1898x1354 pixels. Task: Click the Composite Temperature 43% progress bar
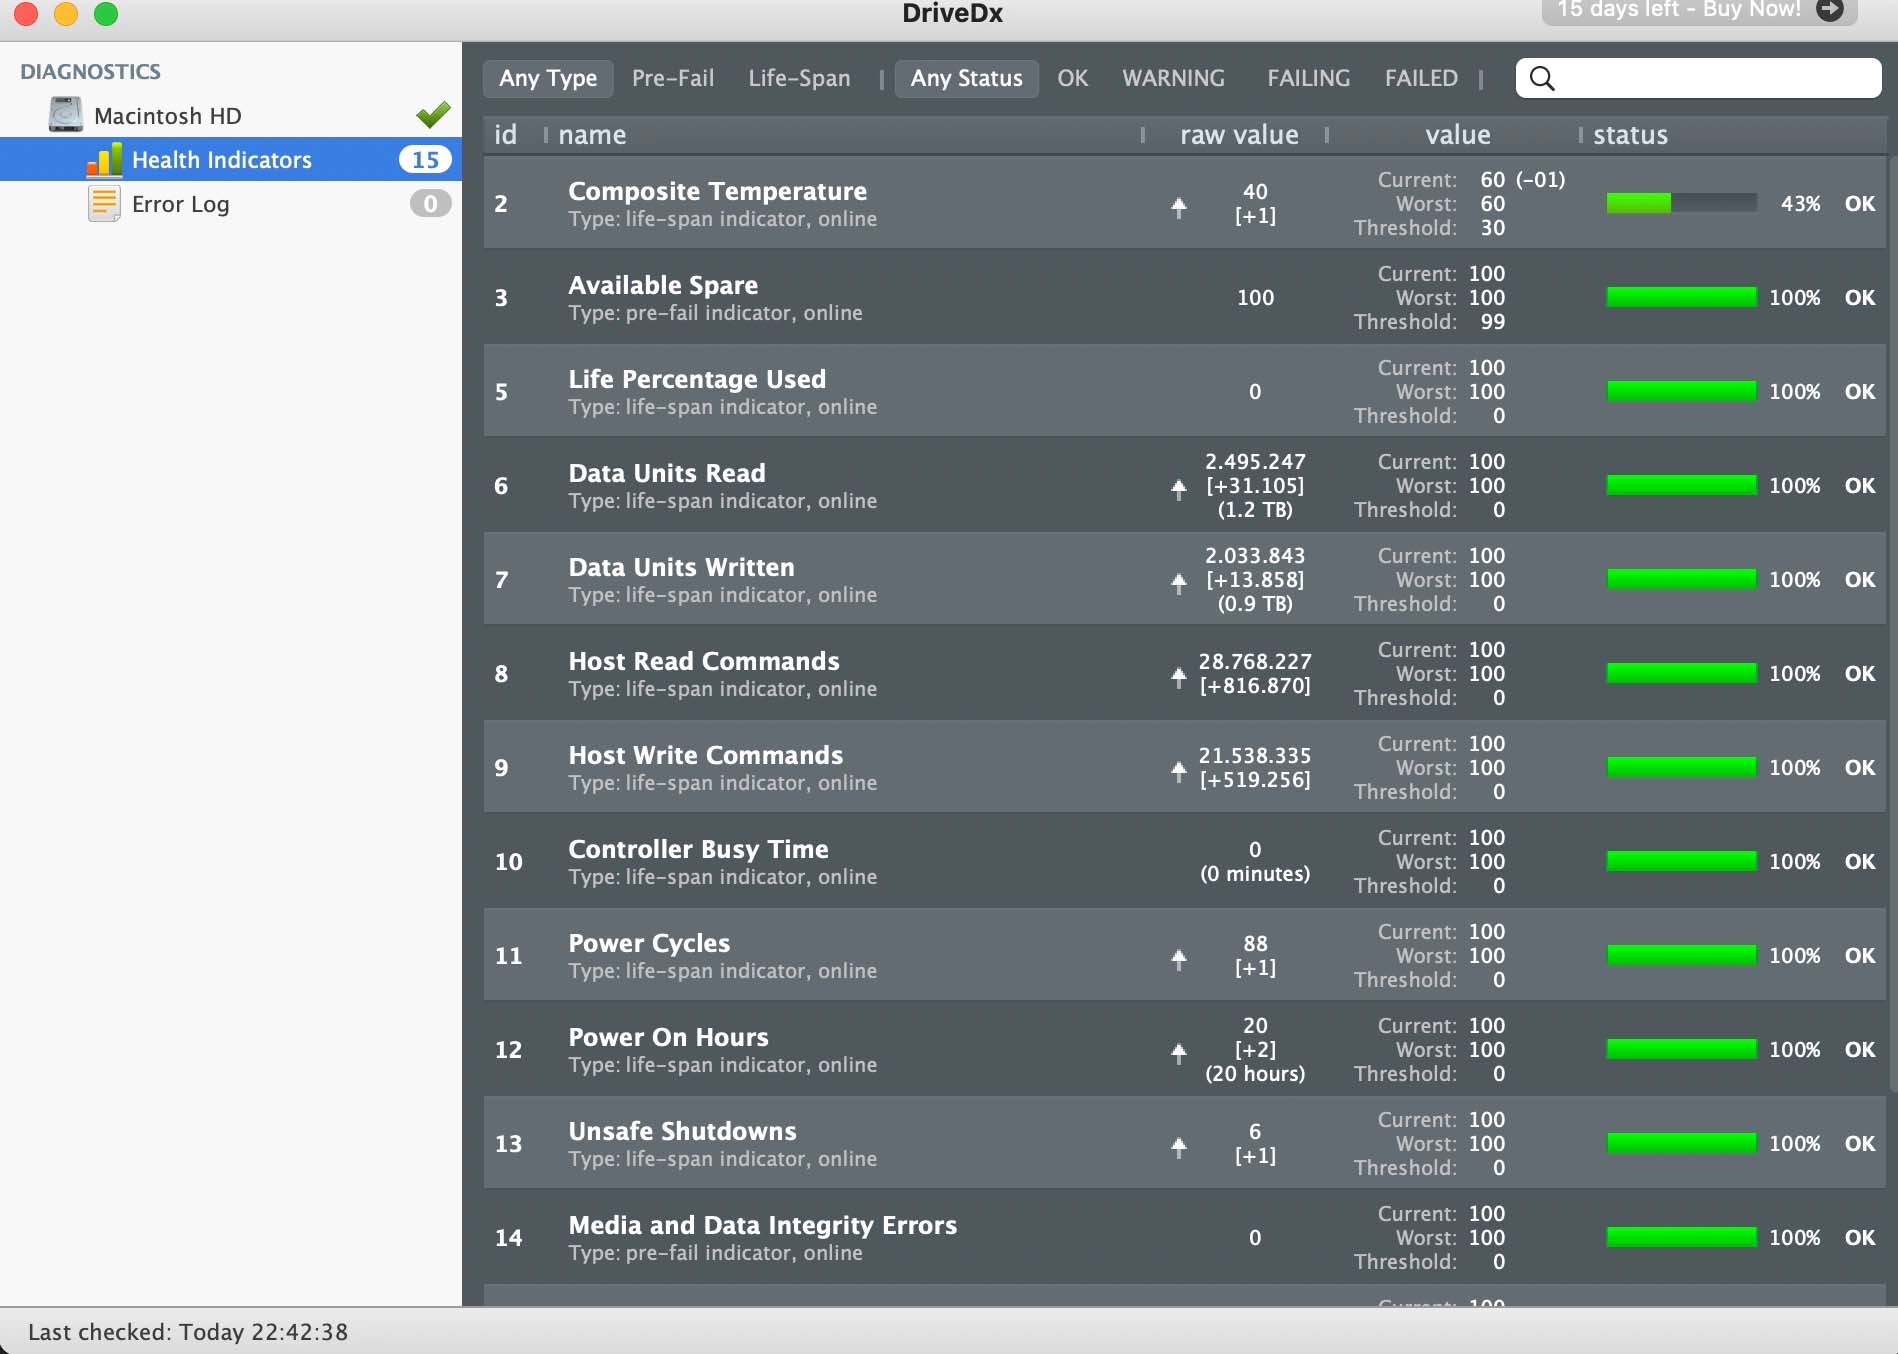(x=1682, y=203)
